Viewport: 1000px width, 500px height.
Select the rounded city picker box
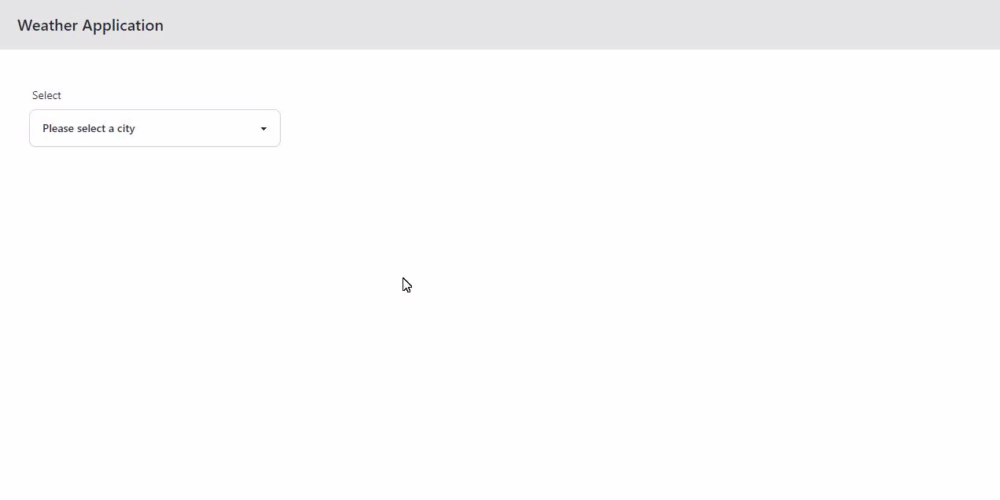click(x=154, y=128)
